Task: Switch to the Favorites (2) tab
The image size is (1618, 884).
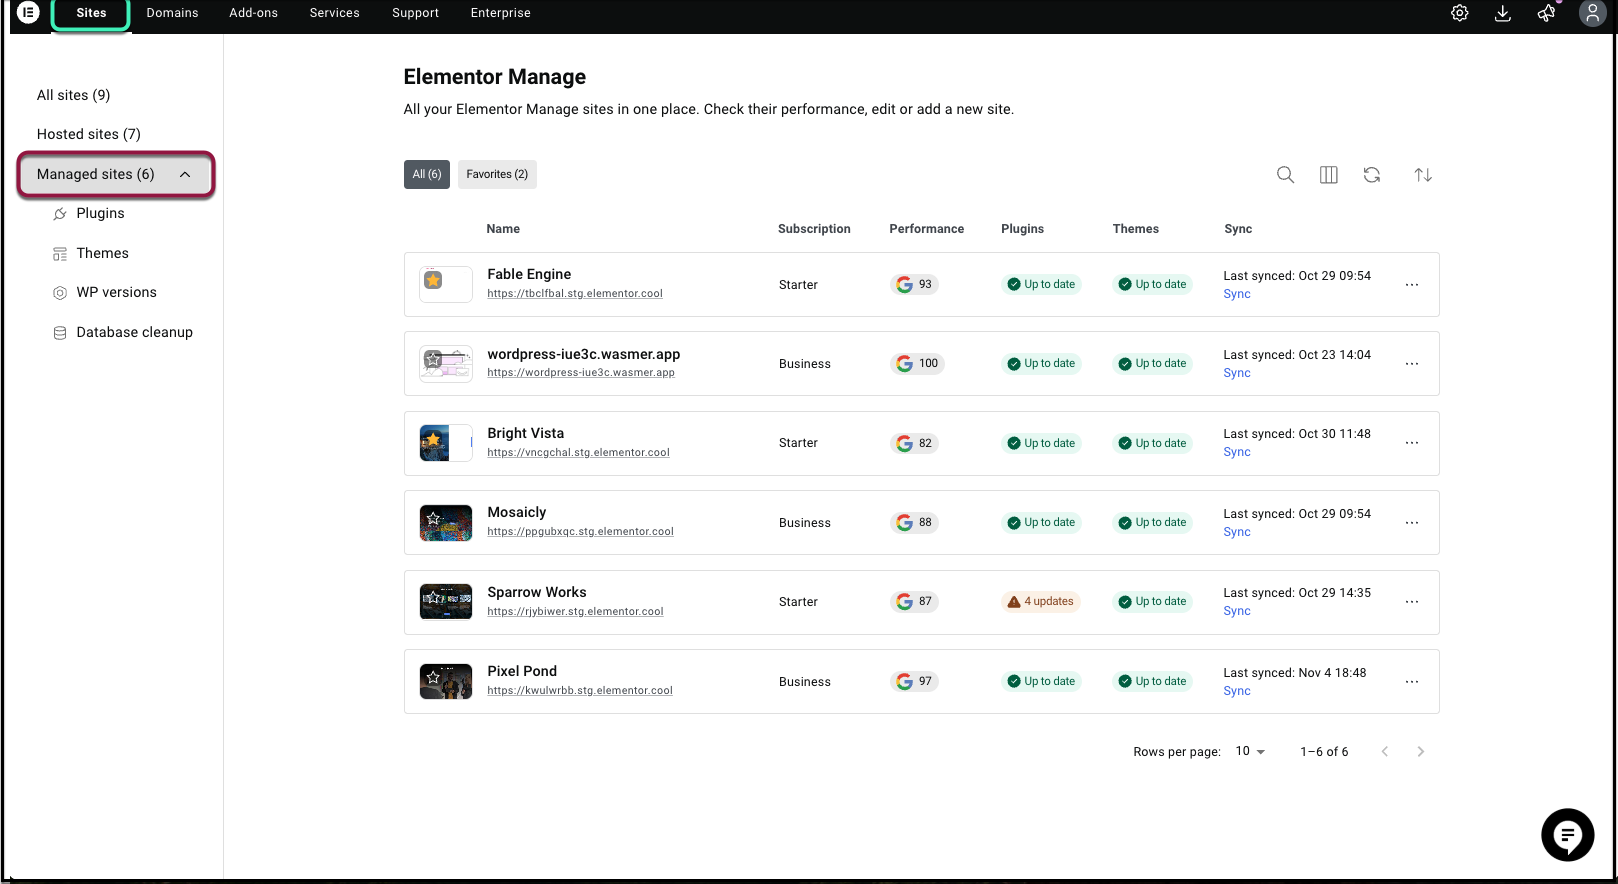Action: [497, 174]
